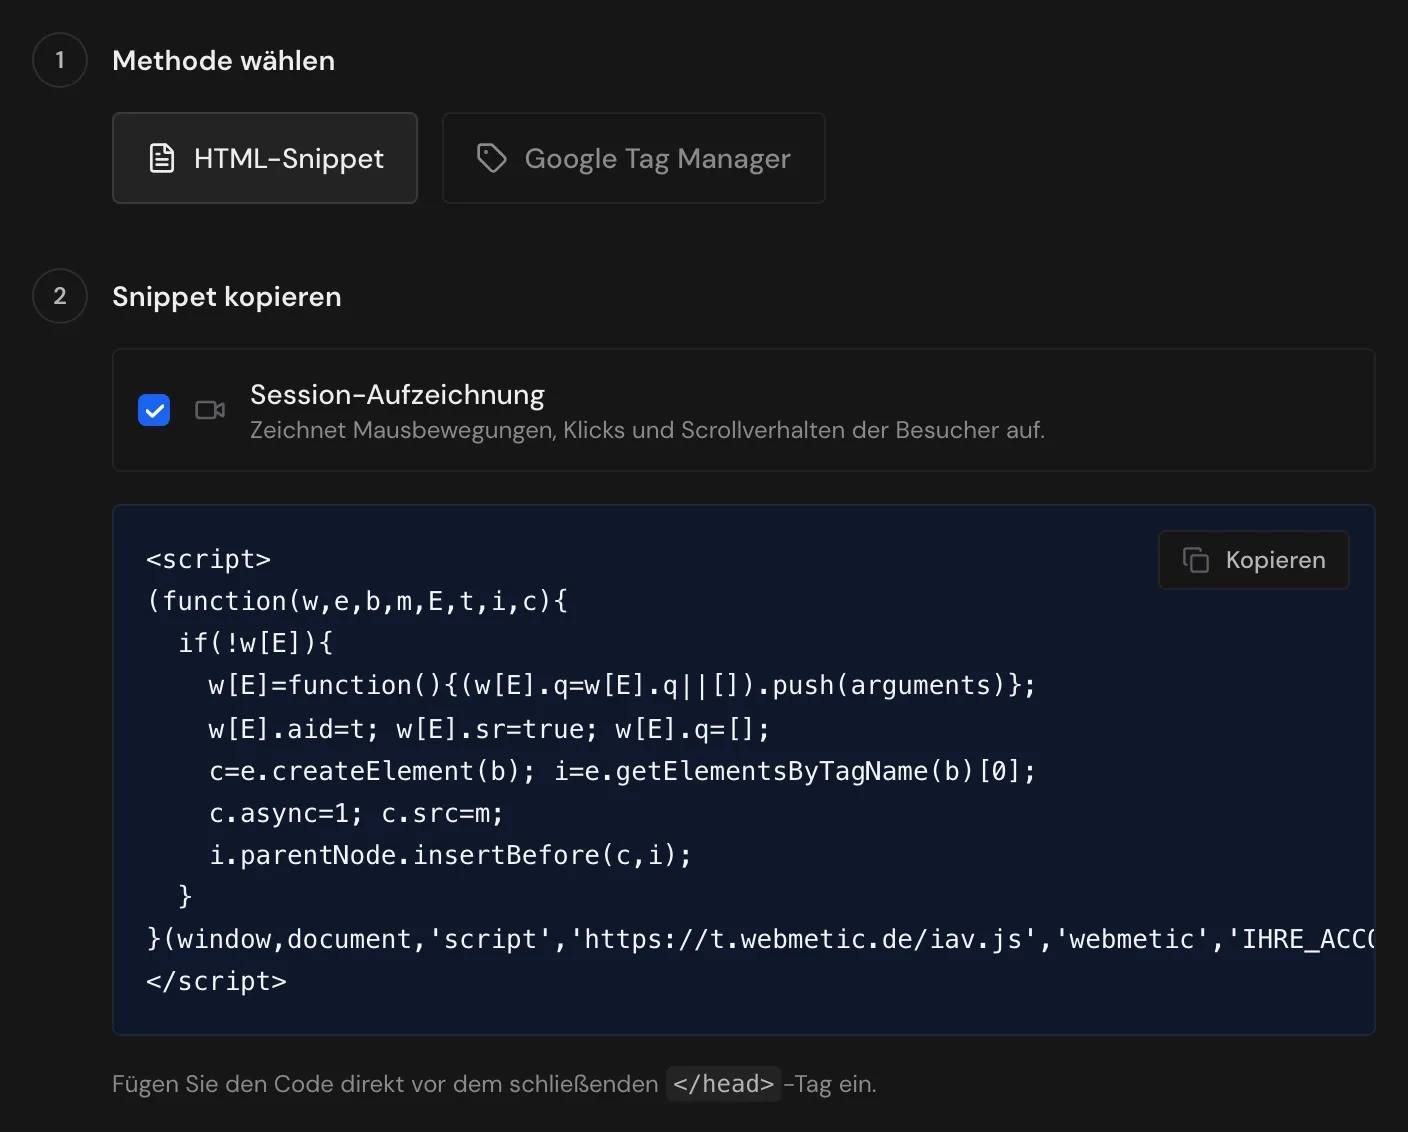The image size is (1408, 1132).
Task: Select the HTML-Snippet method tab
Action: [x=264, y=158]
